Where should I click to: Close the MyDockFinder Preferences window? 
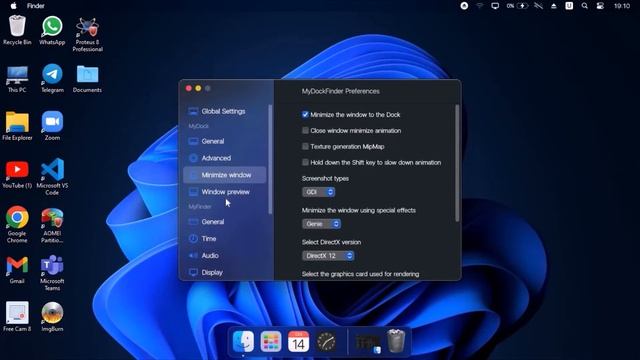tap(189, 88)
